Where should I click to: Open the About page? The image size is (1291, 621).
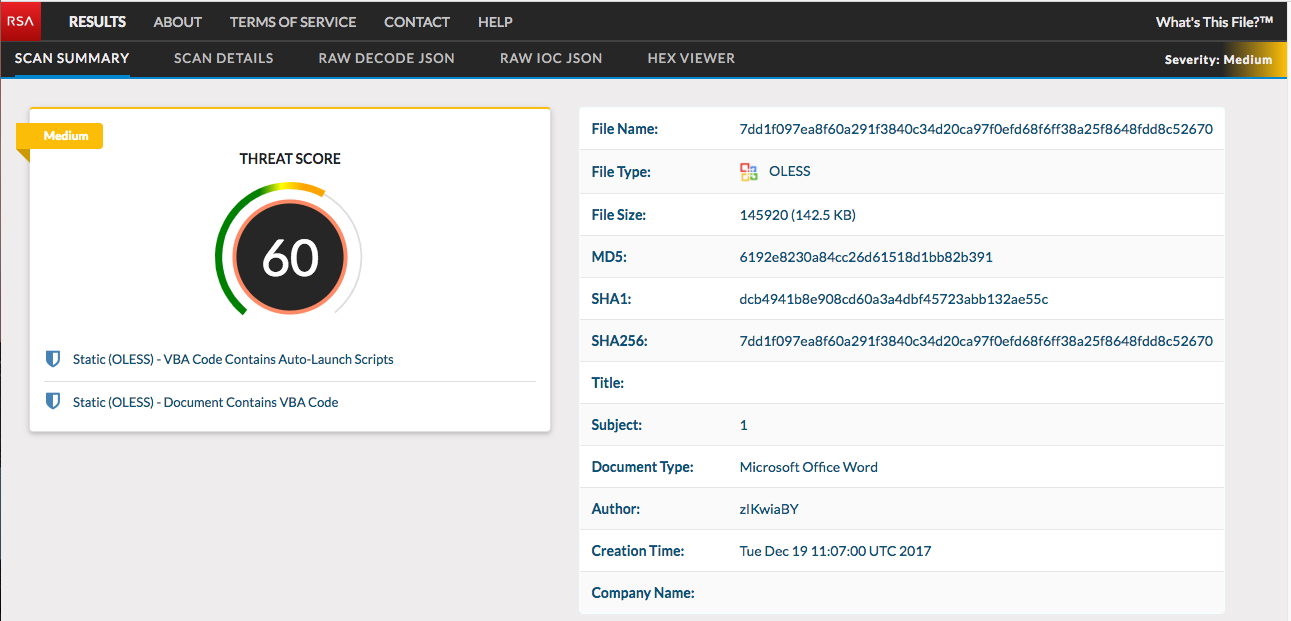[x=177, y=22]
